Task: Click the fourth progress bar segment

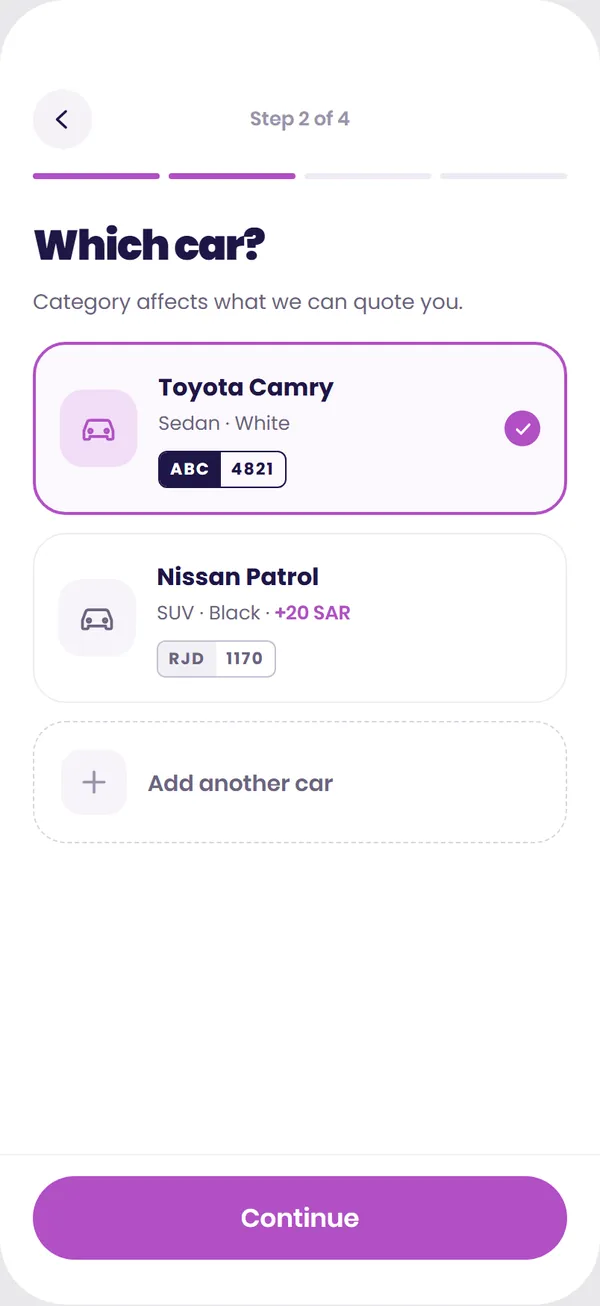Action: (504, 176)
